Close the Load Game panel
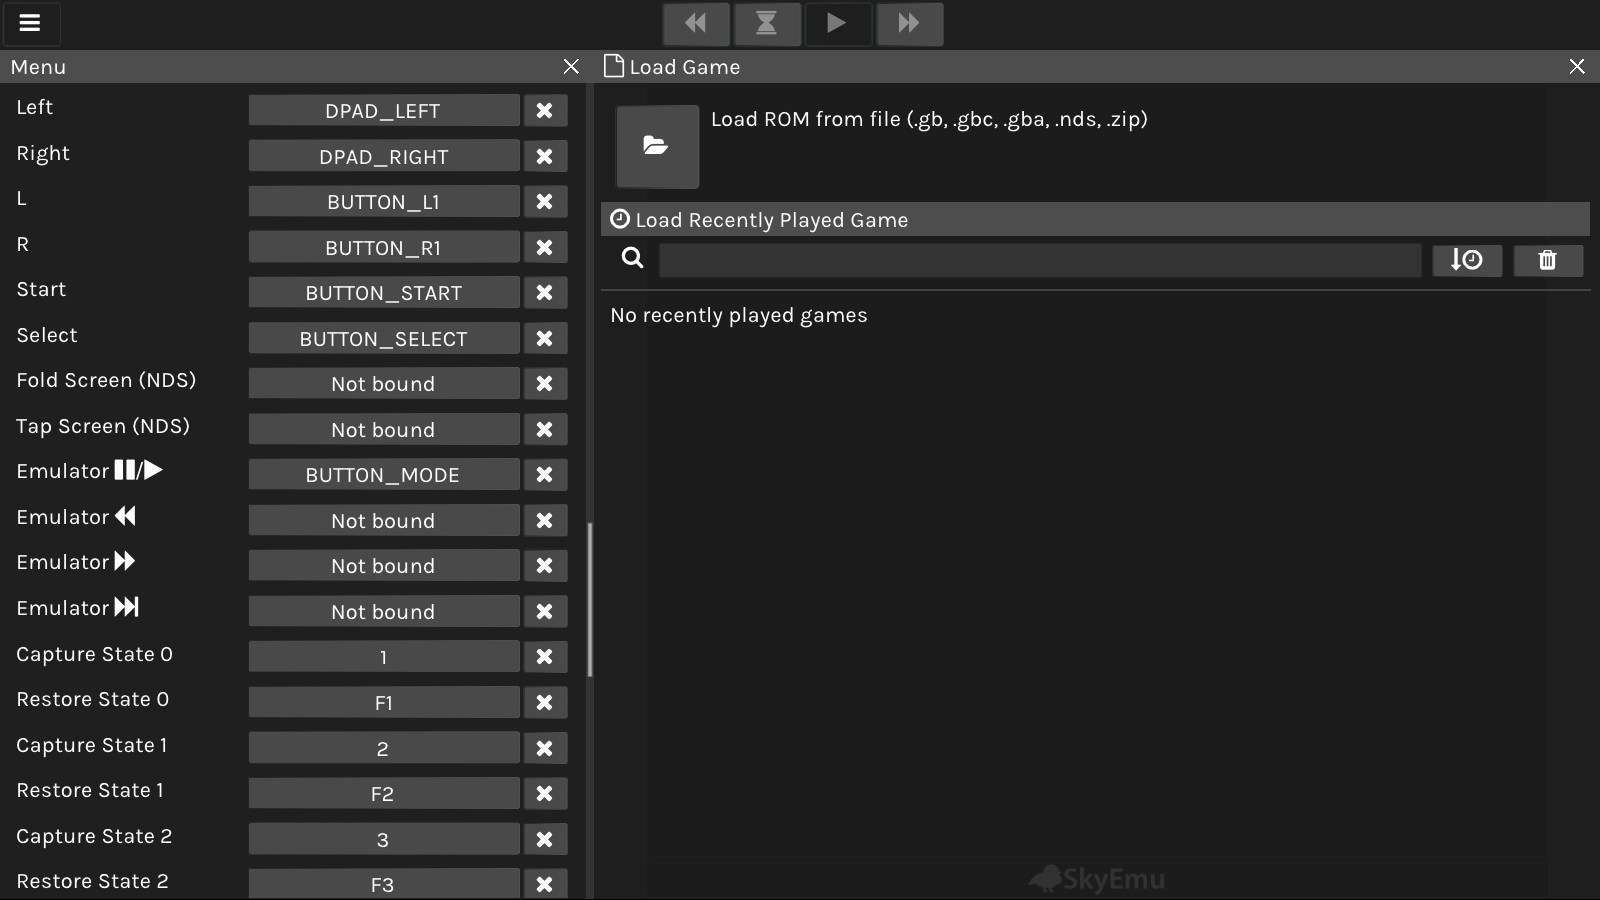This screenshot has width=1600, height=900. (1577, 66)
